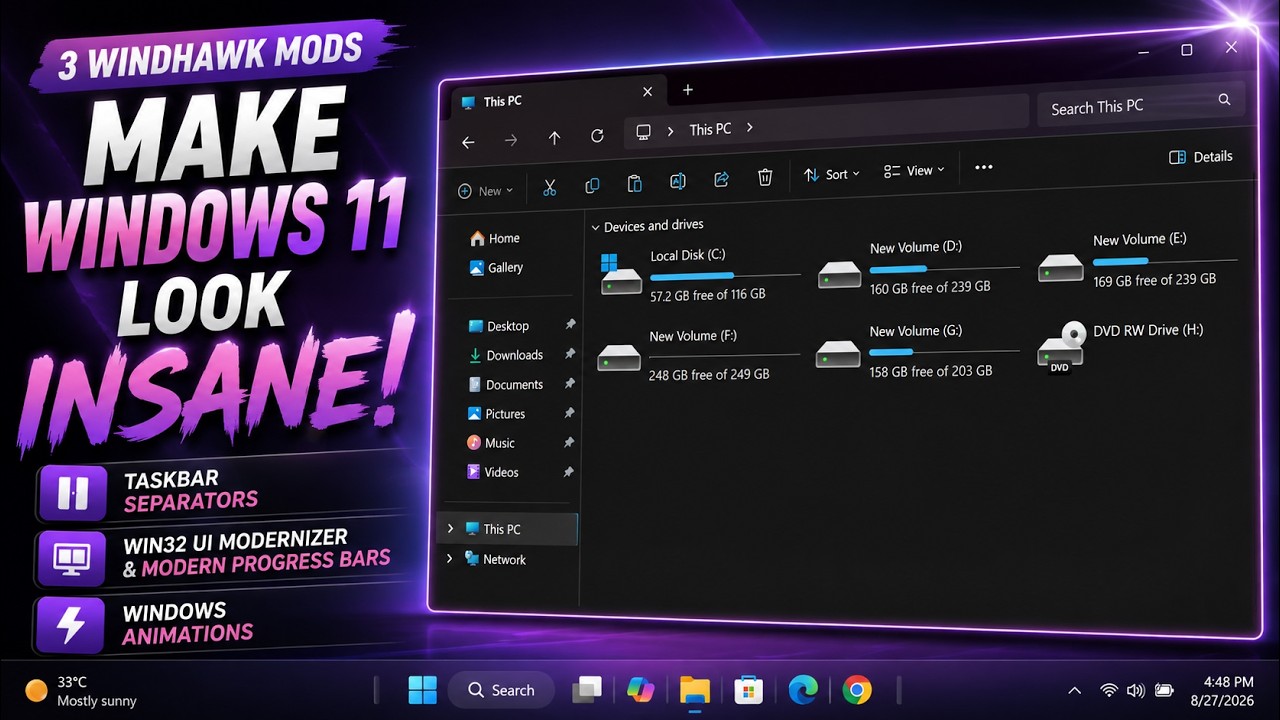Open New Volume (E:) drive
The height and width of the screenshot is (720, 1280).
click(x=1138, y=259)
